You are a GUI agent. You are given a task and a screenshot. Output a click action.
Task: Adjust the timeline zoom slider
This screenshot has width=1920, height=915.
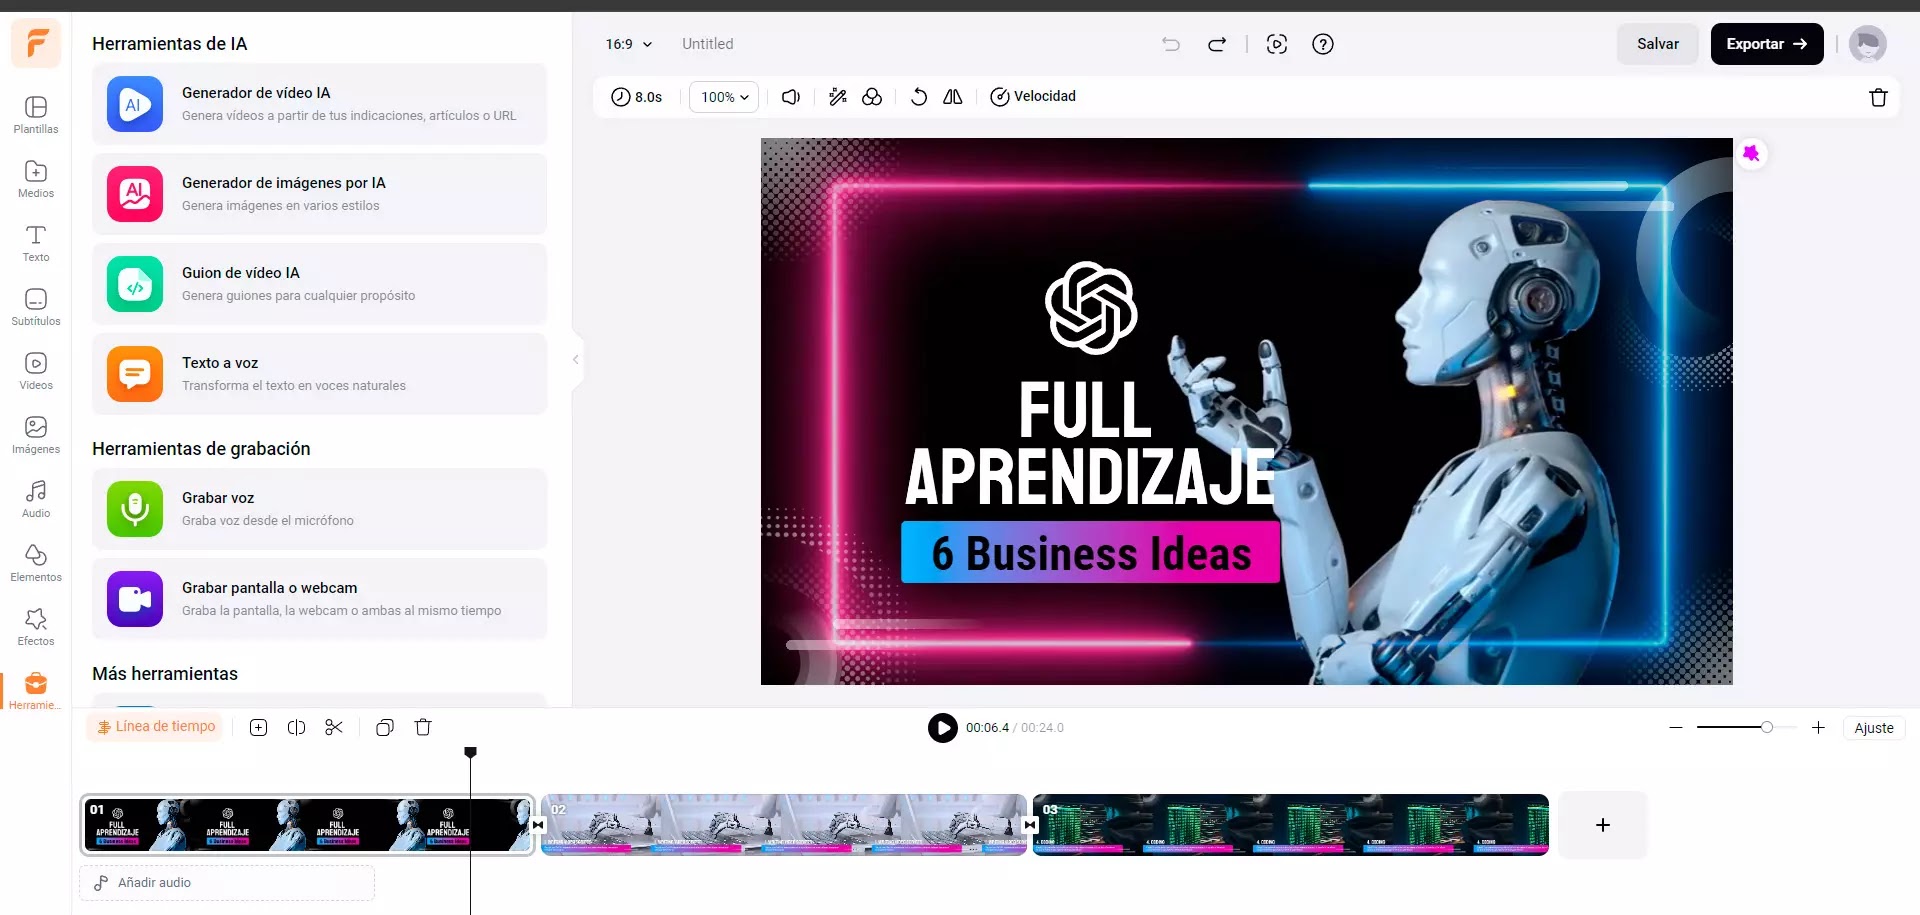click(1746, 728)
